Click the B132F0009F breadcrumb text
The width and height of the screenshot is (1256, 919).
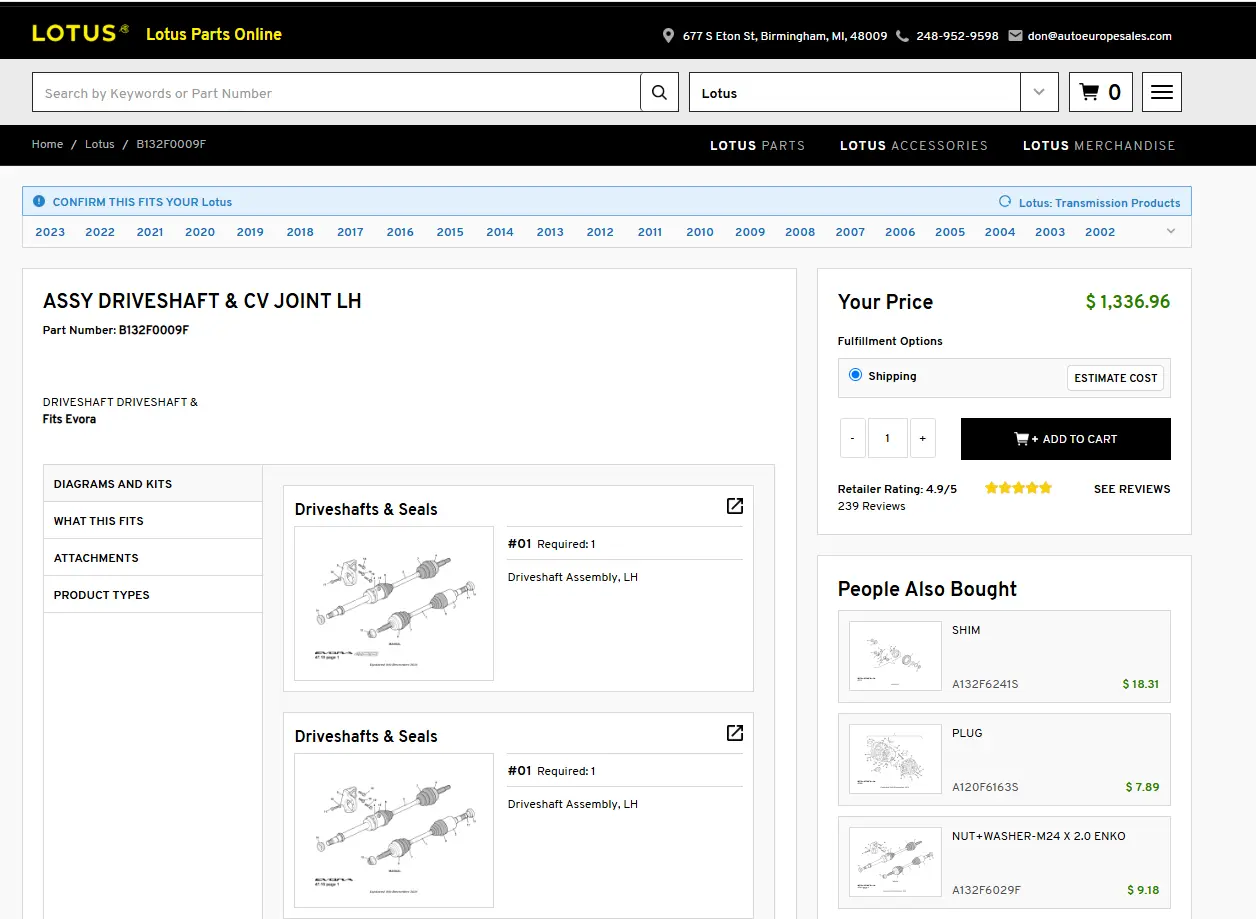[x=171, y=144]
